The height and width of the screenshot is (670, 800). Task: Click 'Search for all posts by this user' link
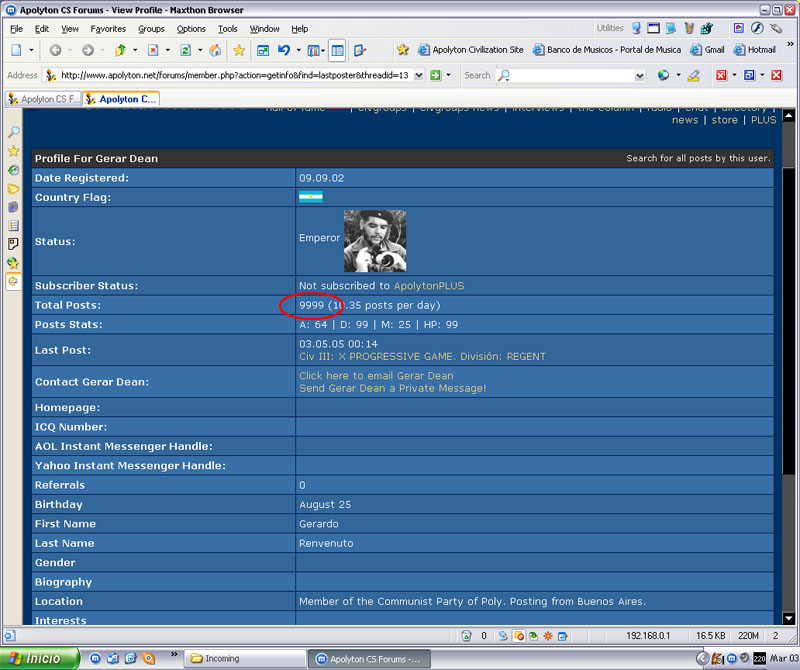[698, 158]
